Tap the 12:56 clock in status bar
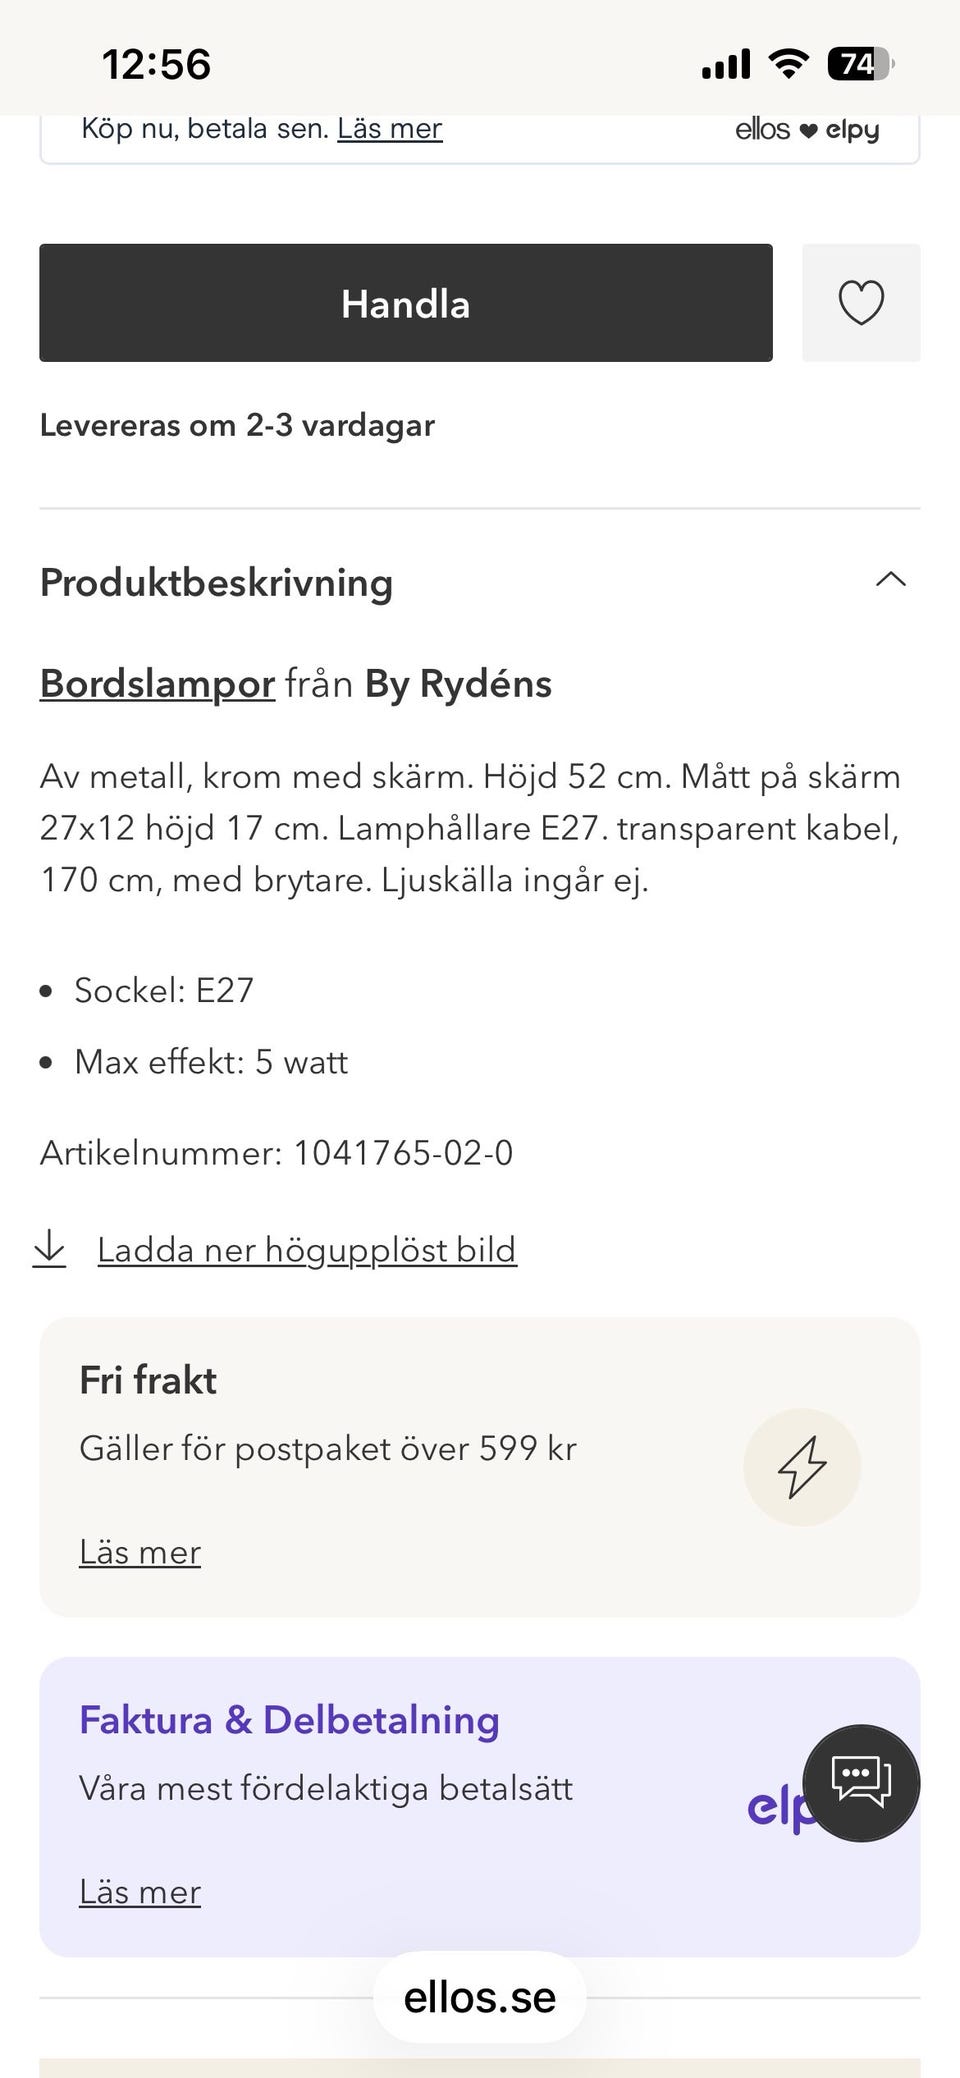The image size is (960, 2078). click(x=156, y=64)
